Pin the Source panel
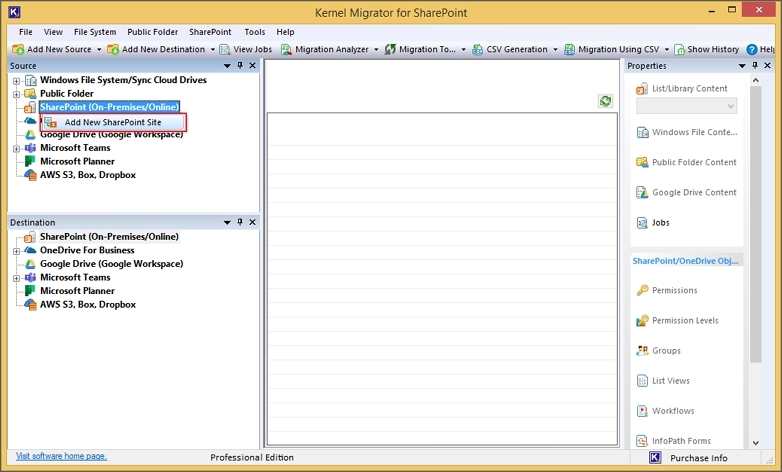This screenshot has height=472, width=782. point(240,65)
